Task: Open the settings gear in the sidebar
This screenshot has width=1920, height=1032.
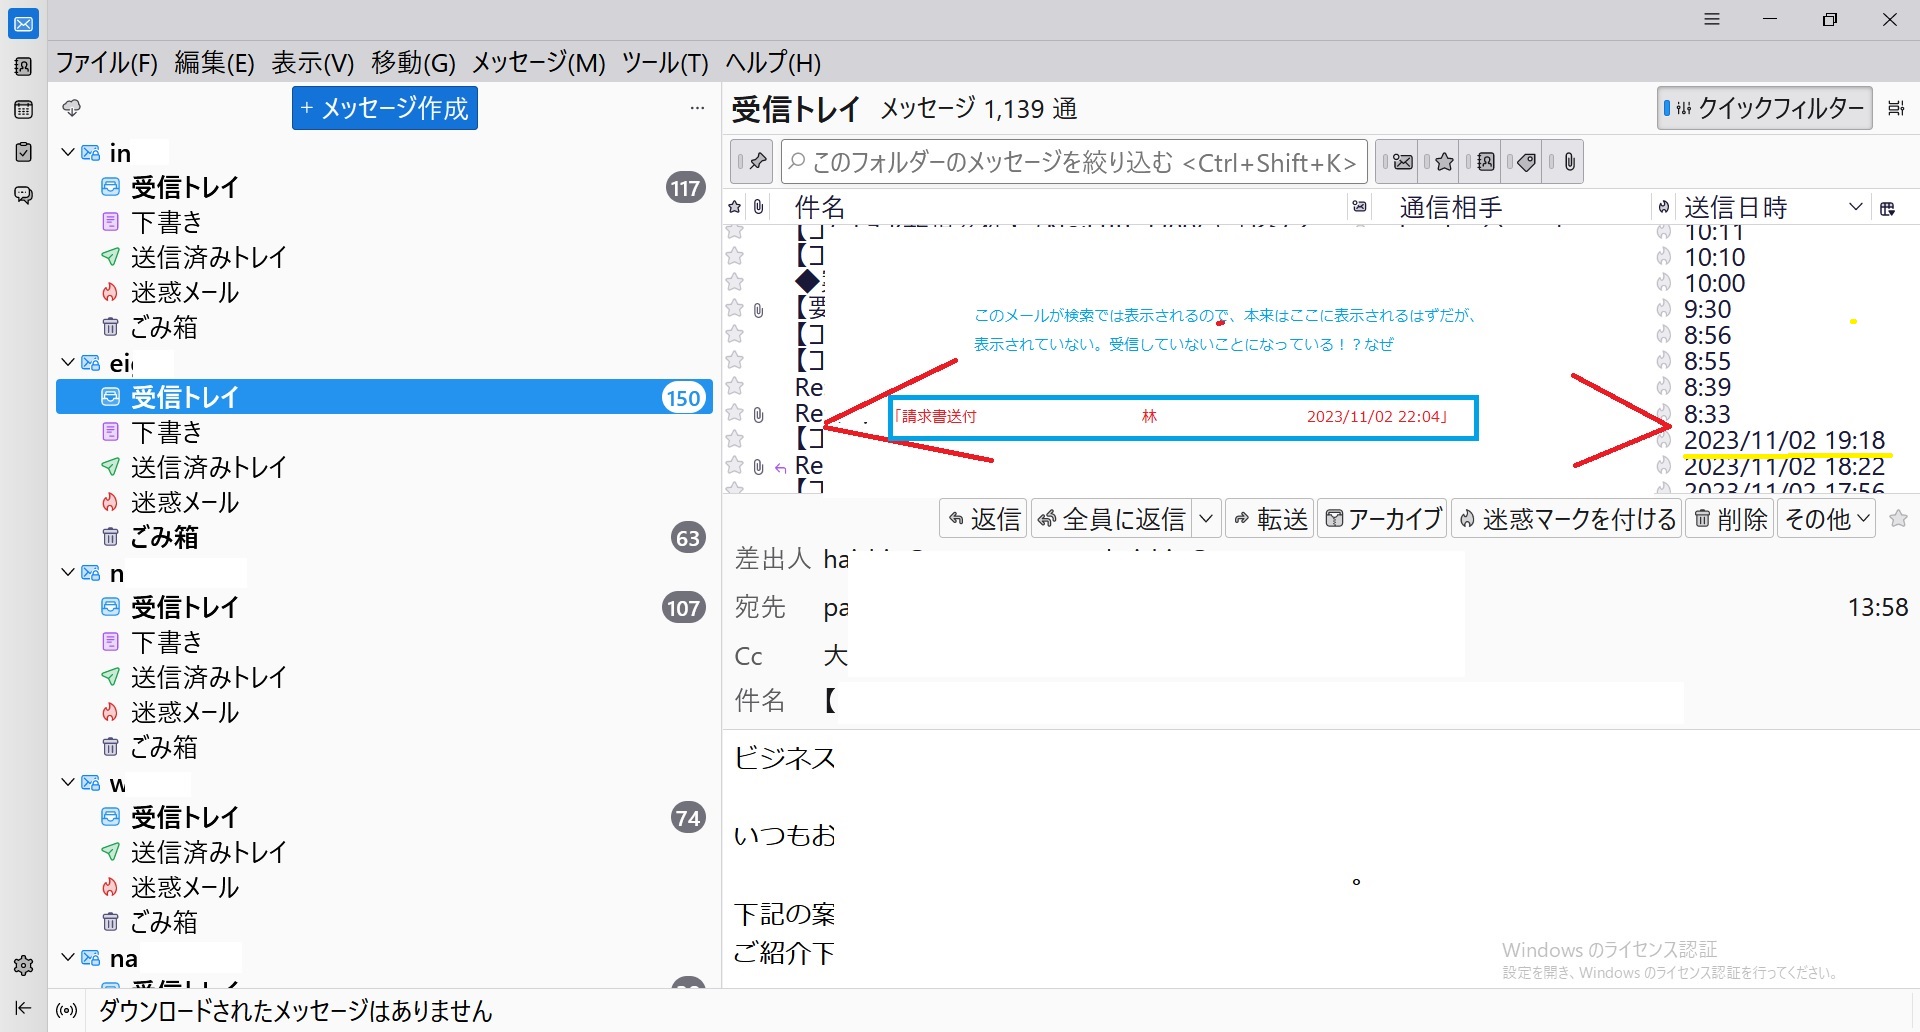Action: (23, 966)
